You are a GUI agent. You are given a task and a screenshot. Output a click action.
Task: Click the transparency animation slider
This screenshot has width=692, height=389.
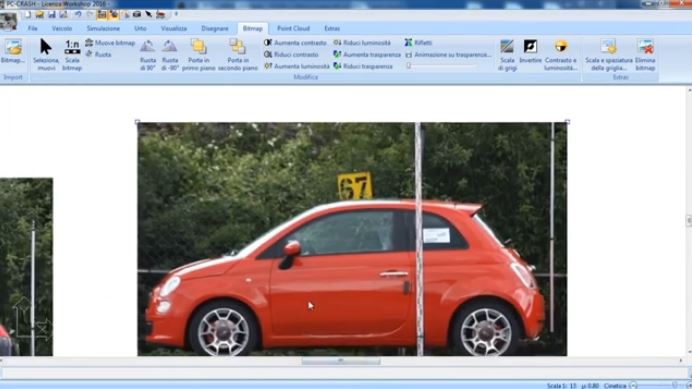(x=441, y=66)
